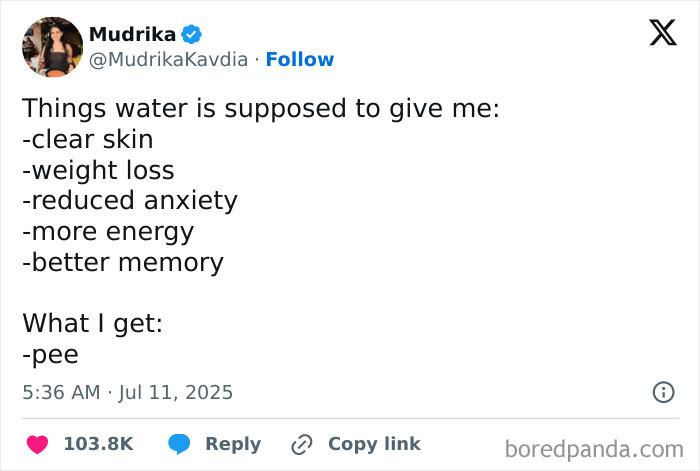This screenshot has height=471, width=700.
Task: Like the tweet with the pink heart icon
Action: 38,444
